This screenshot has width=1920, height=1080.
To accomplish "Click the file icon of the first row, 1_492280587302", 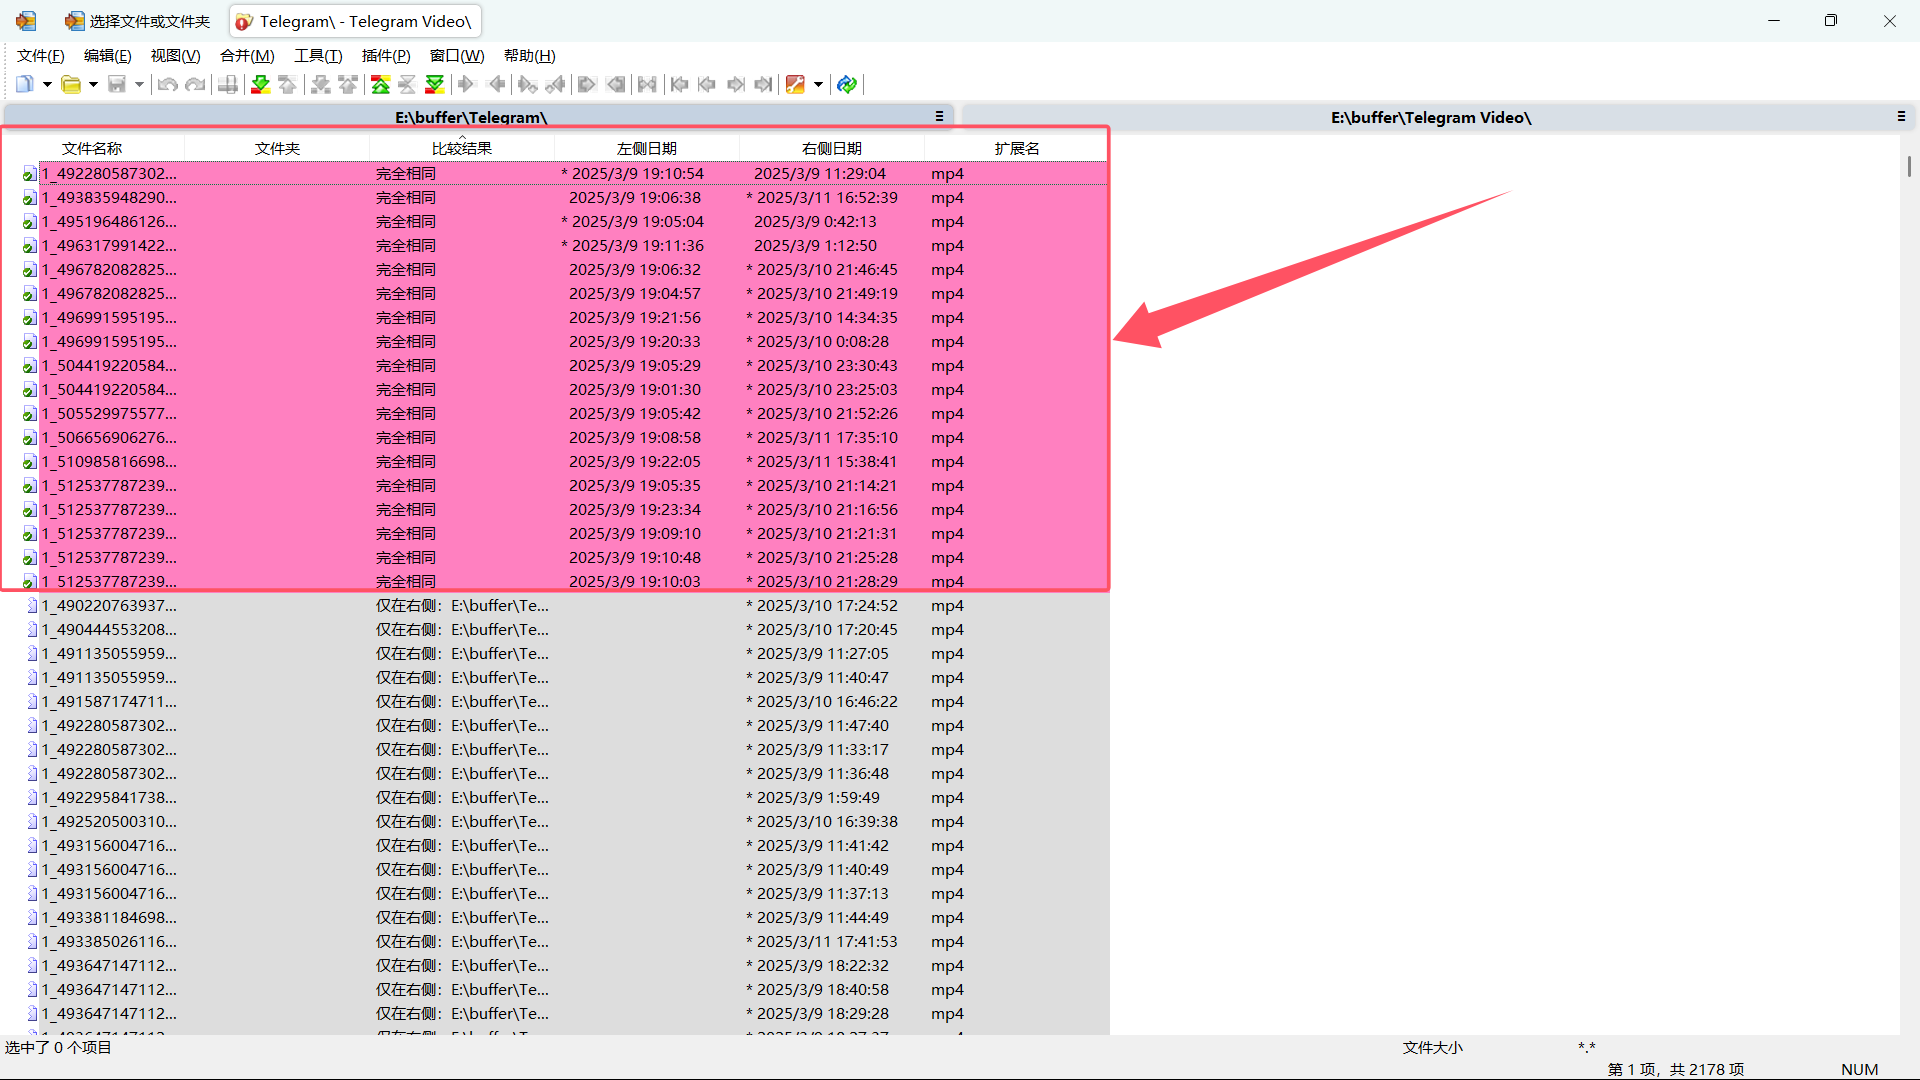I will (30, 174).
